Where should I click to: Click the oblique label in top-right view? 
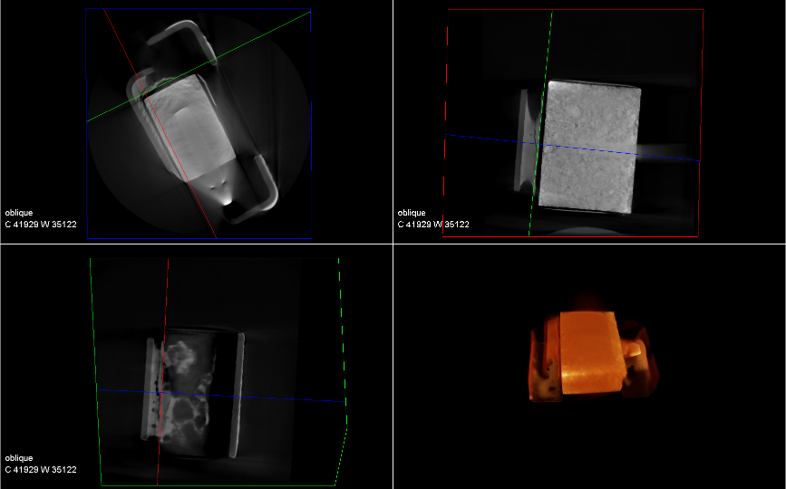(411, 212)
